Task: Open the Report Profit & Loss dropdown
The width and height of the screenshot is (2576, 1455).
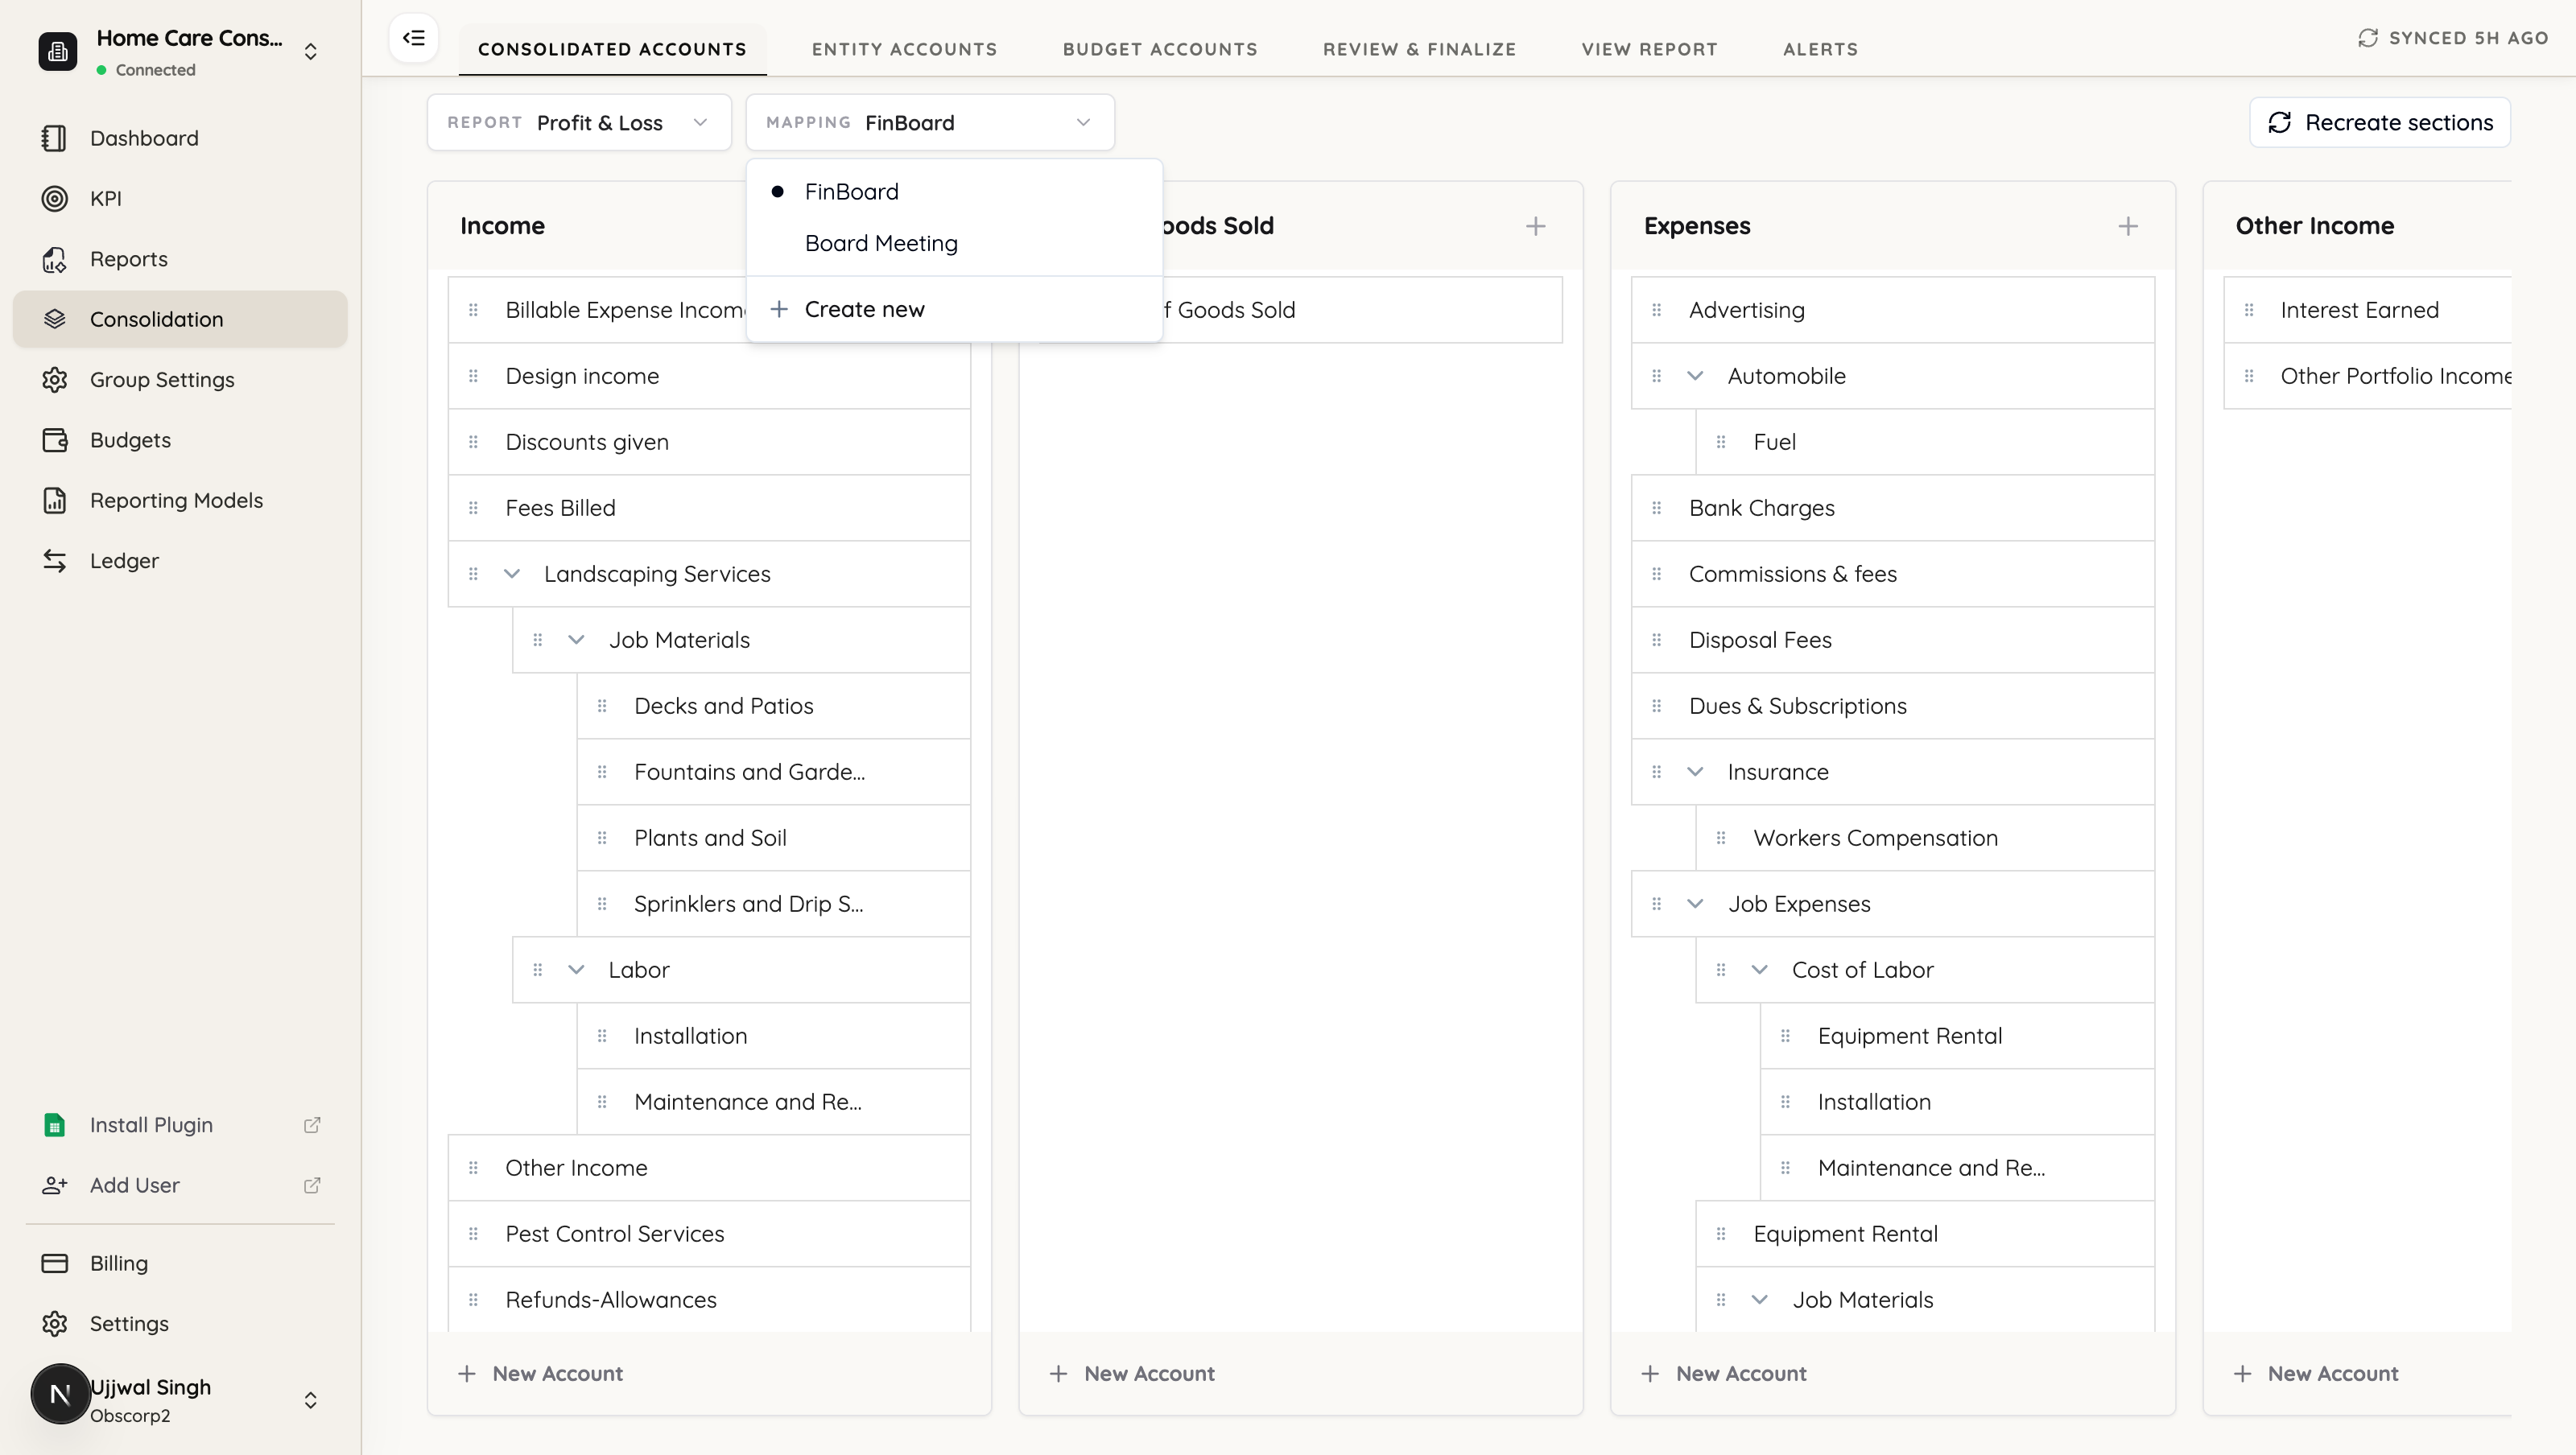Action: pyautogui.click(x=579, y=122)
